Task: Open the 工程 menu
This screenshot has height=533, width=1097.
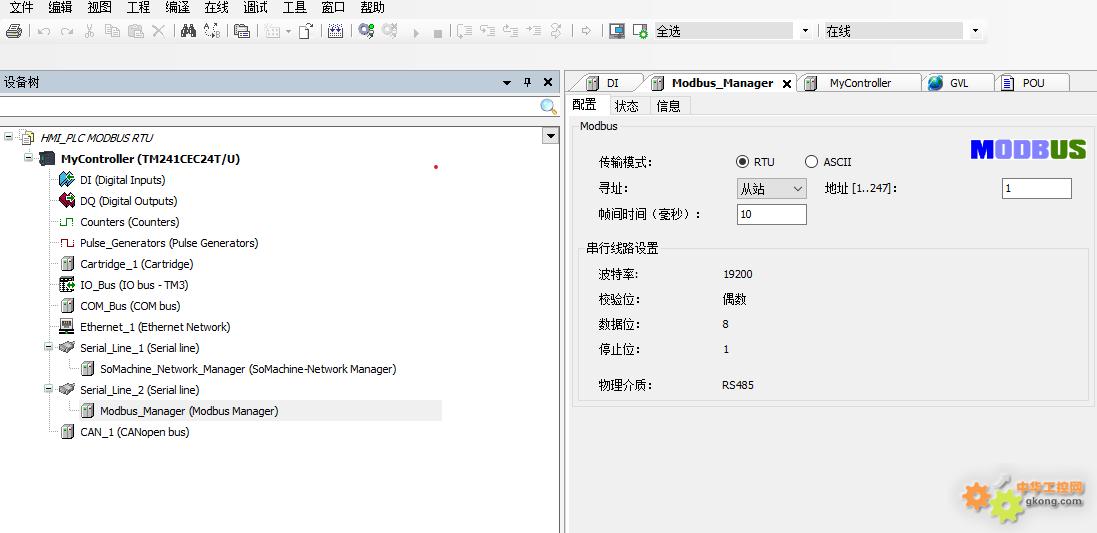Action: click(x=139, y=8)
